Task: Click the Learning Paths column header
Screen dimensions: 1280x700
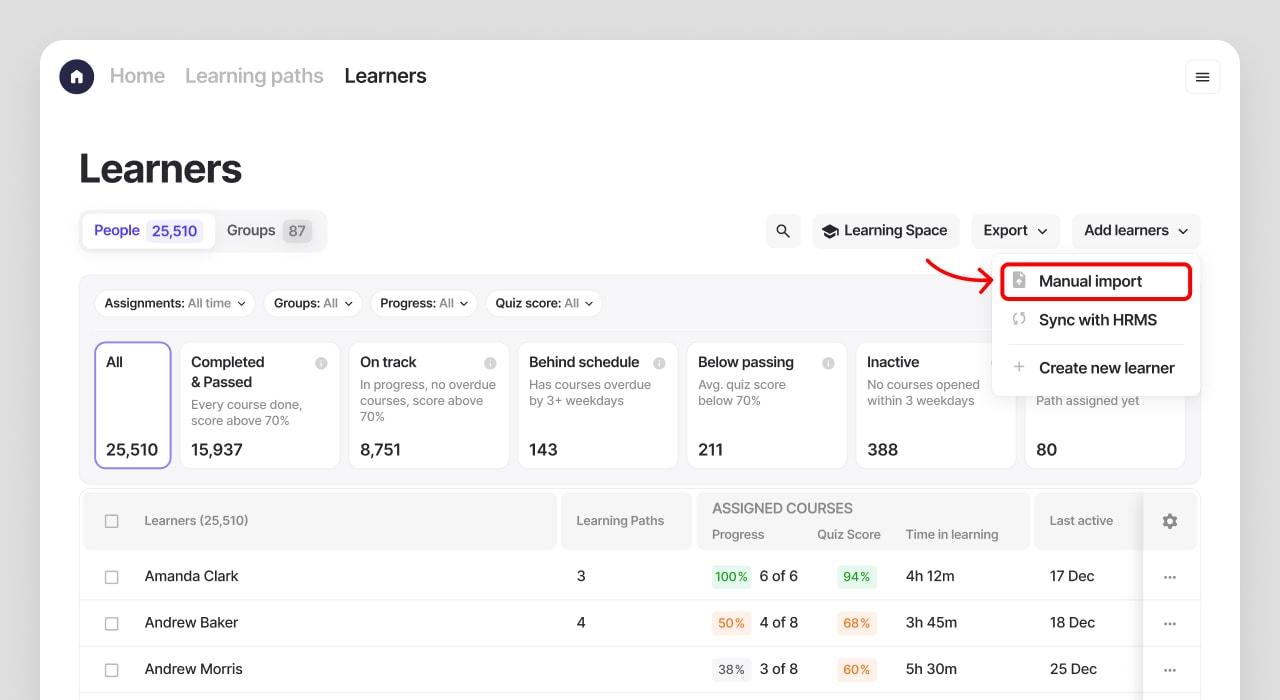Action: [620, 521]
